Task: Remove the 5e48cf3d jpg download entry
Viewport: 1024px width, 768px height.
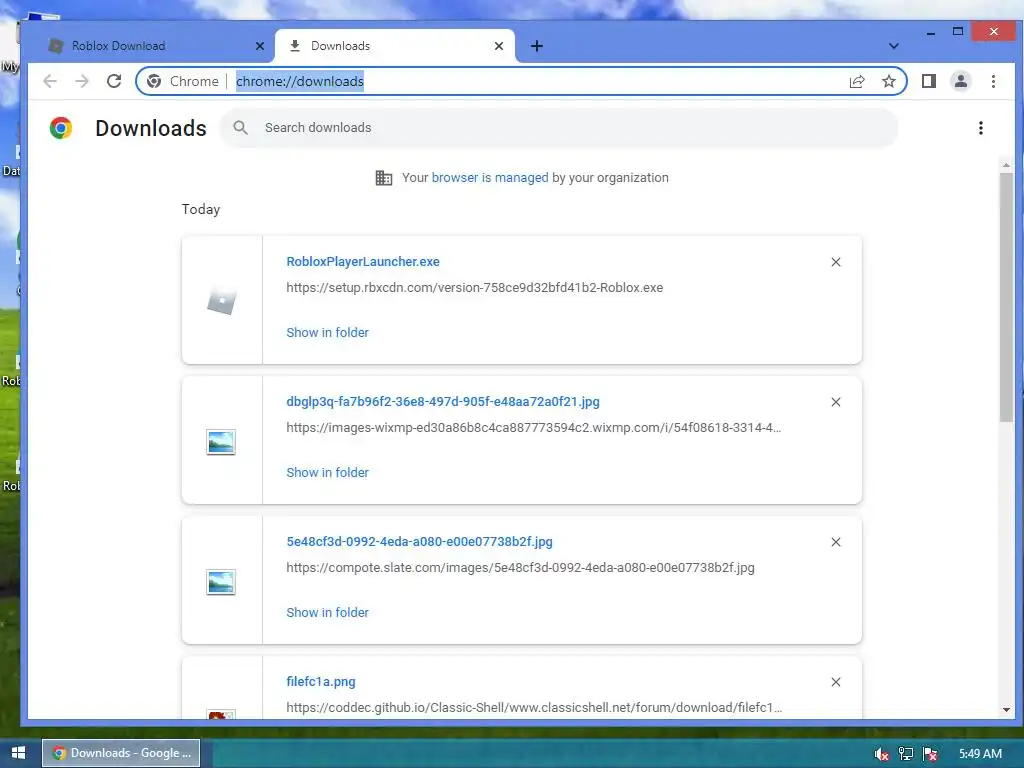Action: (x=835, y=542)
